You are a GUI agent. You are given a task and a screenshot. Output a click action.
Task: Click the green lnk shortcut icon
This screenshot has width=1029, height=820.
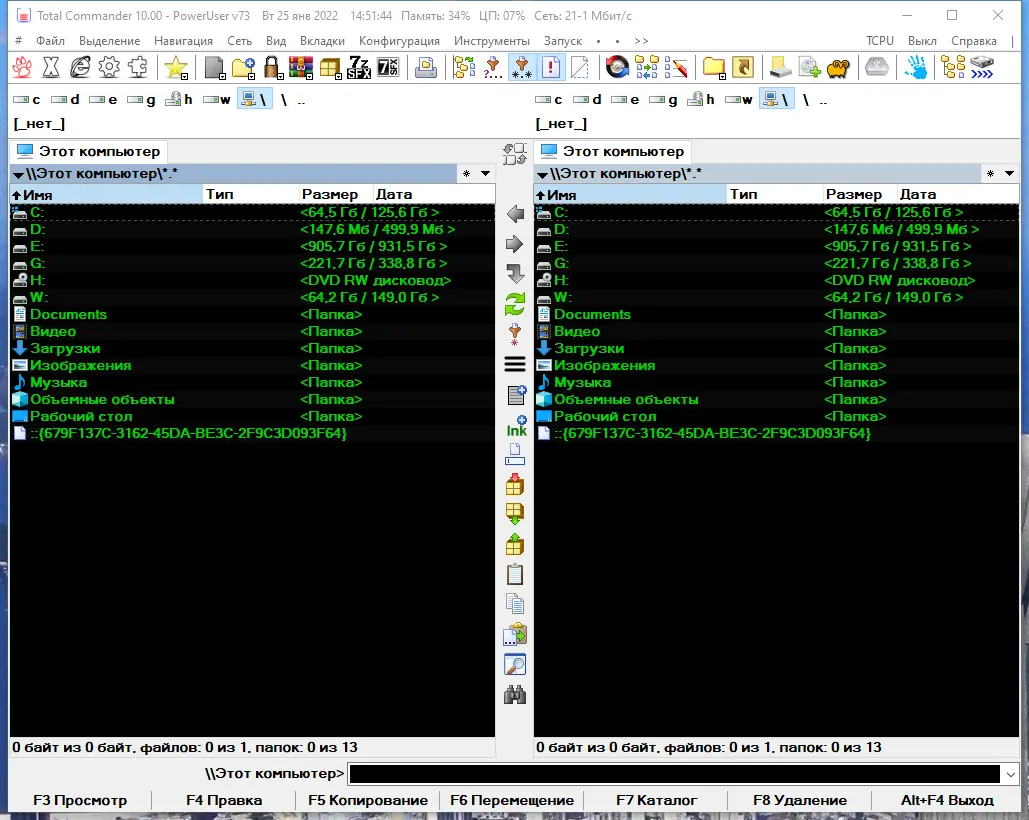click(x=516, y=426)
